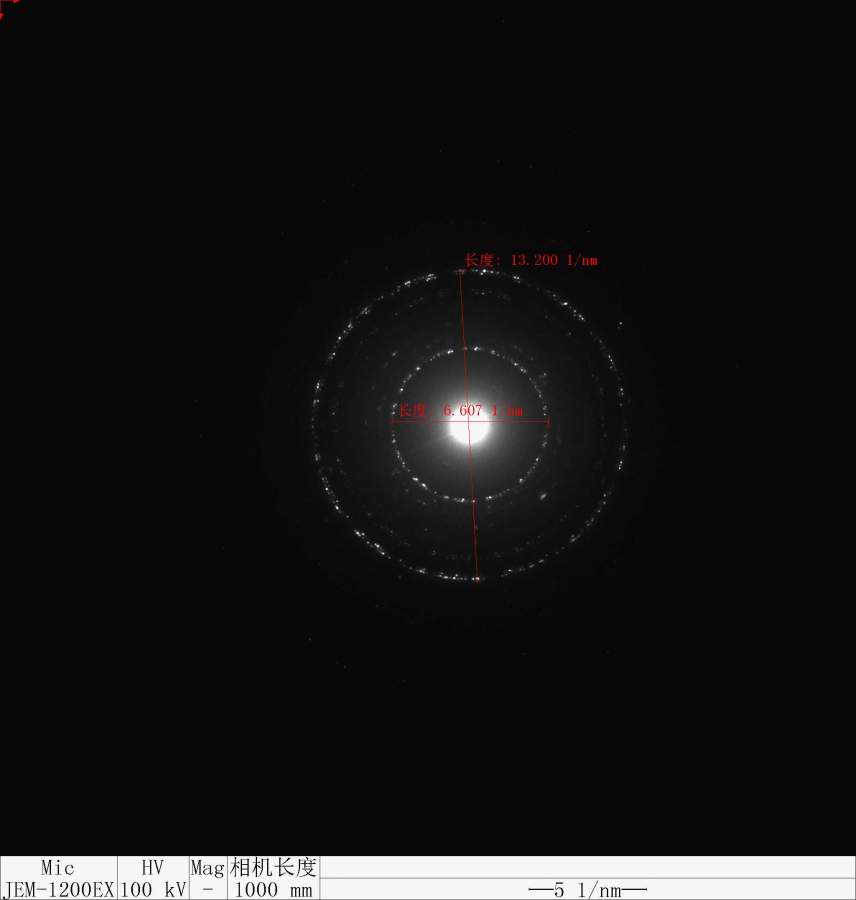Viewport: 856px width, 900px height.
Task: Click the JEM-1200EX microscope model text
Action: [60, 890]
